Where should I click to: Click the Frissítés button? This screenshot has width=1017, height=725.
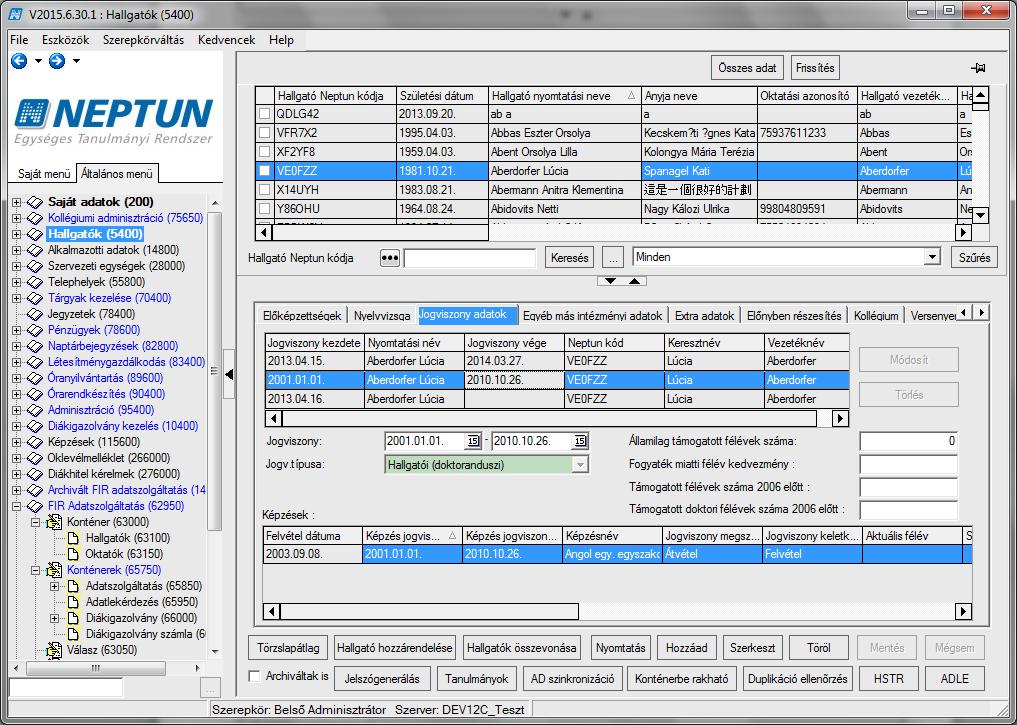[815, 68]
